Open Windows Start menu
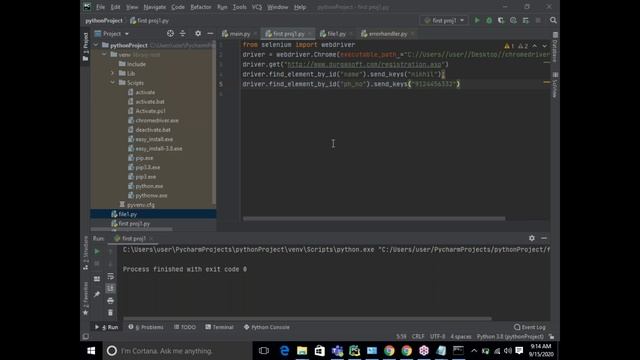The image size is (640, 360). 91,351
